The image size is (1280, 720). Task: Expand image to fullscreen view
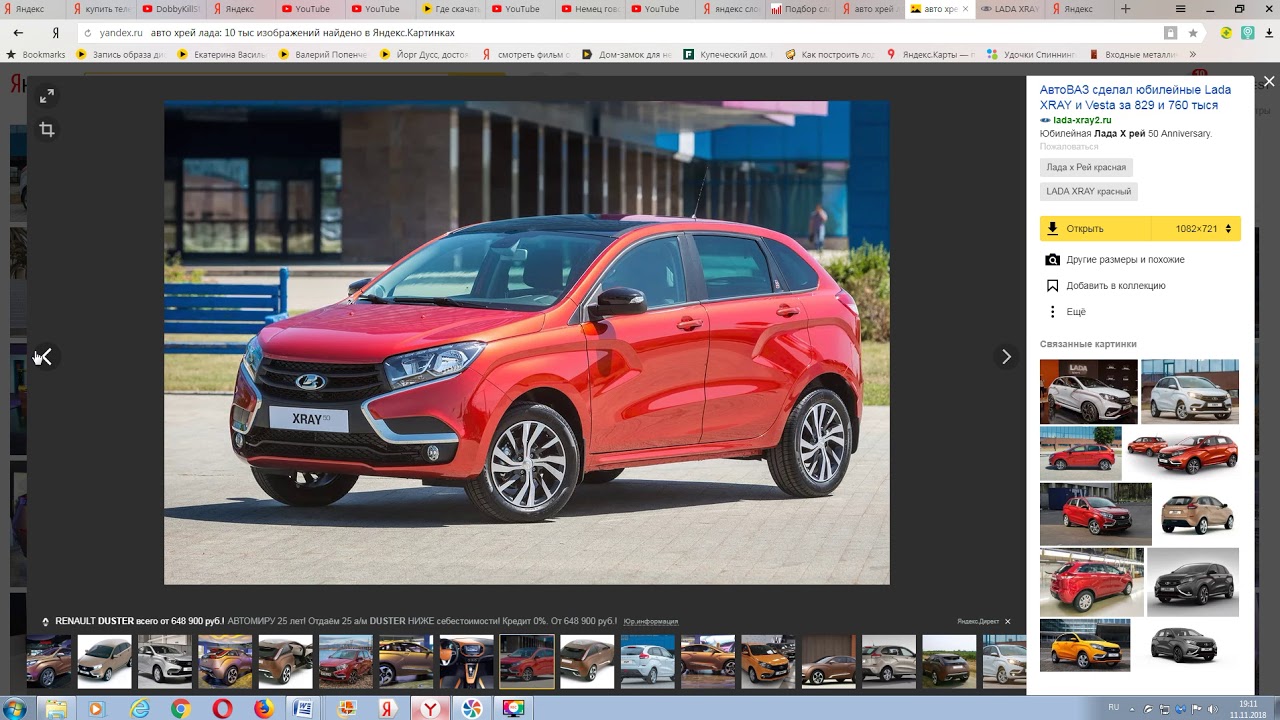click(46, 96)
